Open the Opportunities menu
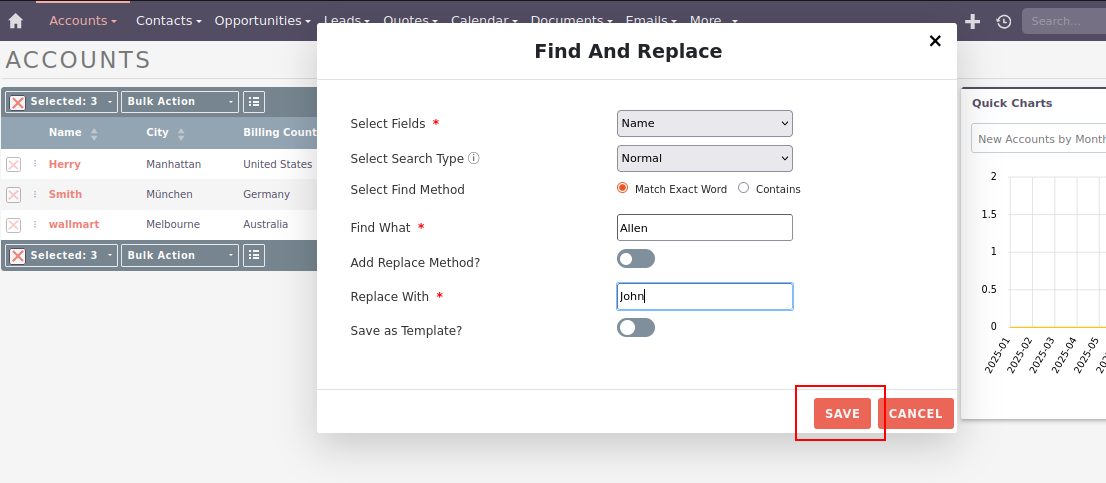Image resolution: width=1106 pixels, height=483 pixels. (262, 21)
